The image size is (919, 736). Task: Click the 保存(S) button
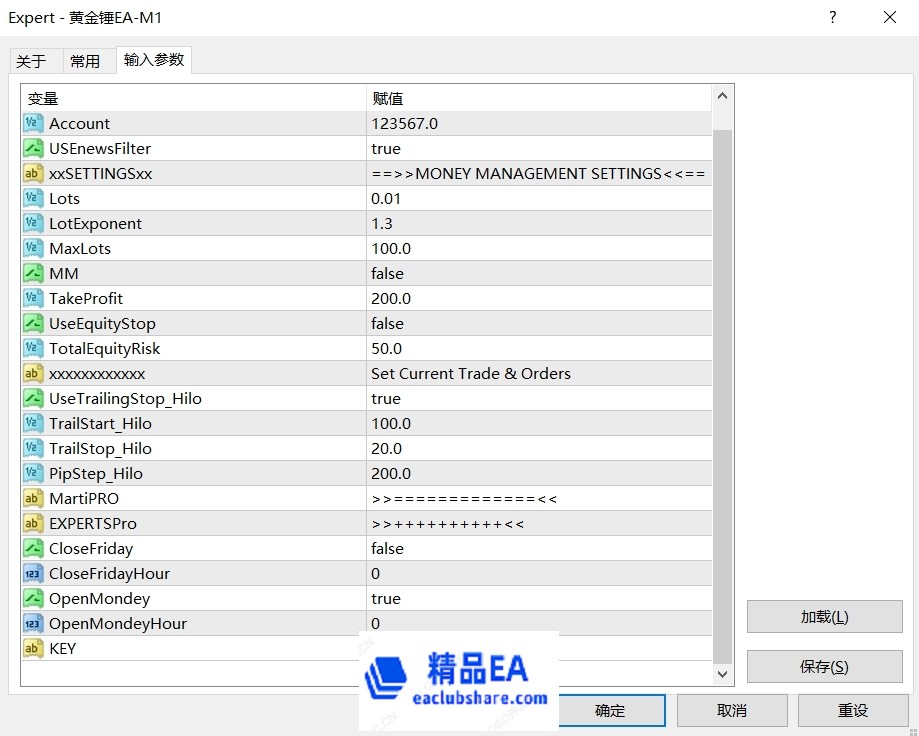point(824,666)
